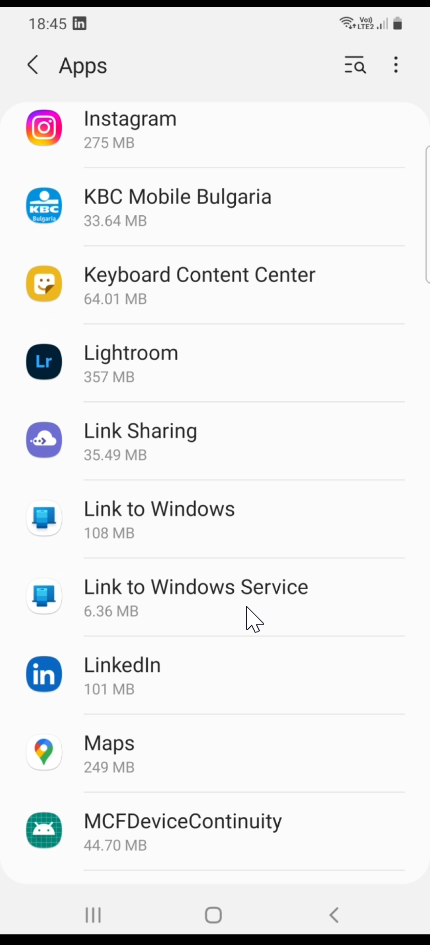The image size is (430, 945).
Task: Tap the Link to Windows Service icon
Action: click(43, 596)
